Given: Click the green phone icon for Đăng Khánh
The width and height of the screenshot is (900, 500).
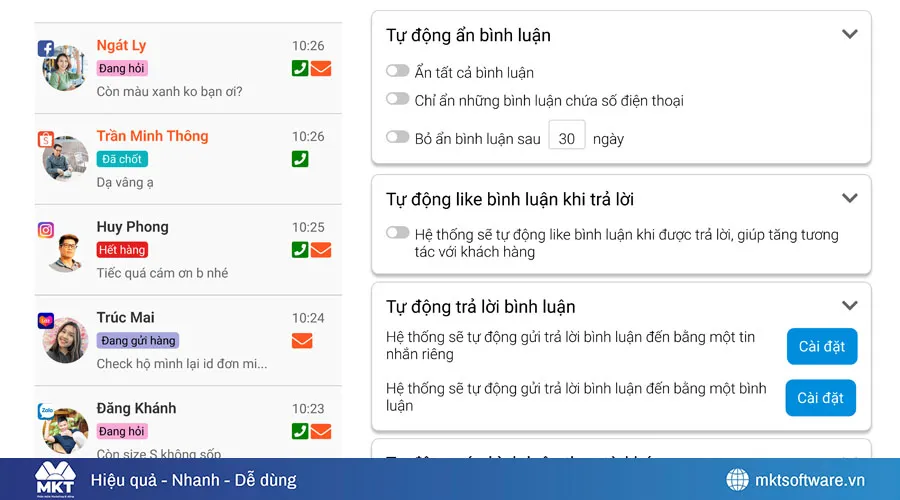Looking at the screenshot, I should tap(300, 431).
